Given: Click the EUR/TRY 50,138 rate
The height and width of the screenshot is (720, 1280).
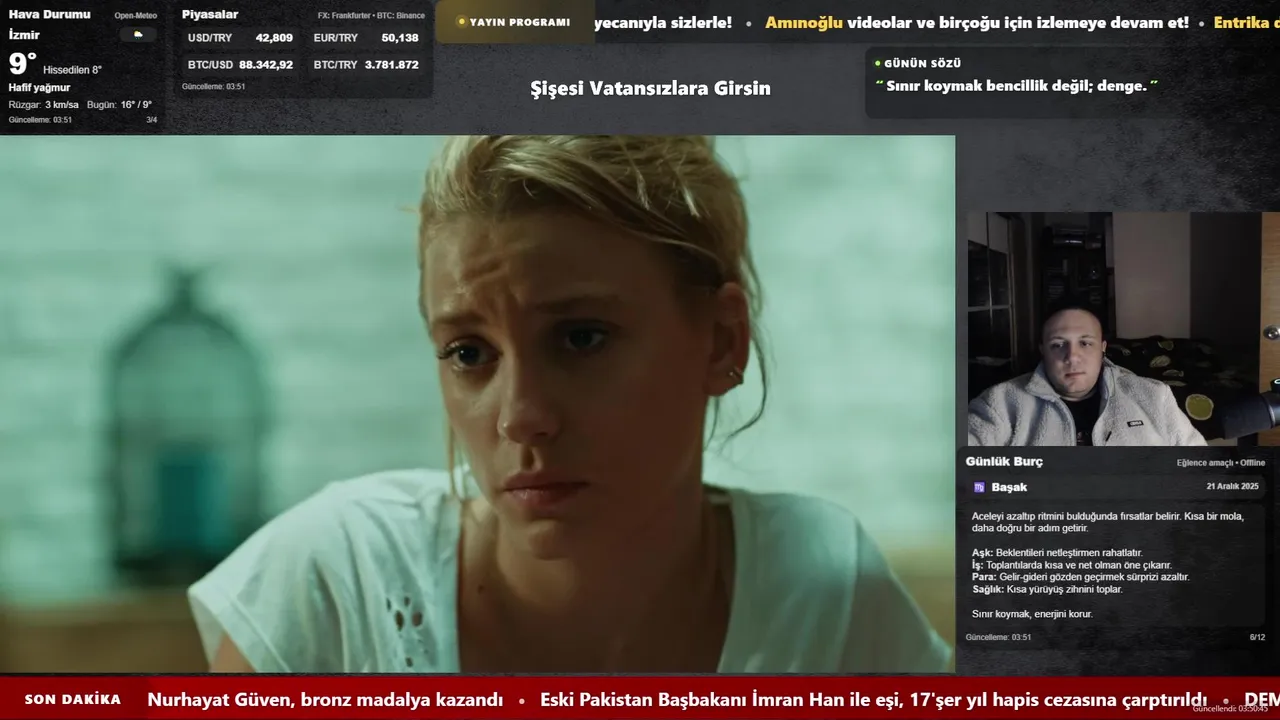Looking at the screenshot, I should [366, 38].
